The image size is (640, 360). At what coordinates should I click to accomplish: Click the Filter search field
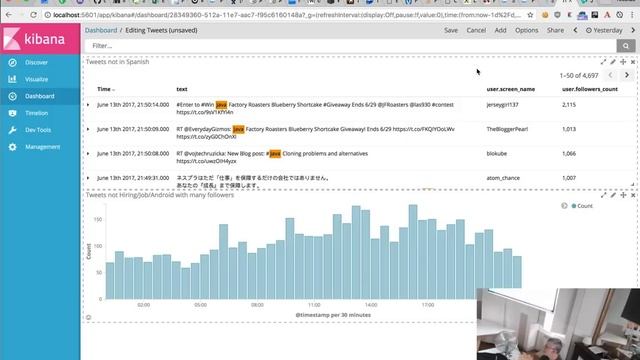(350, 46)
